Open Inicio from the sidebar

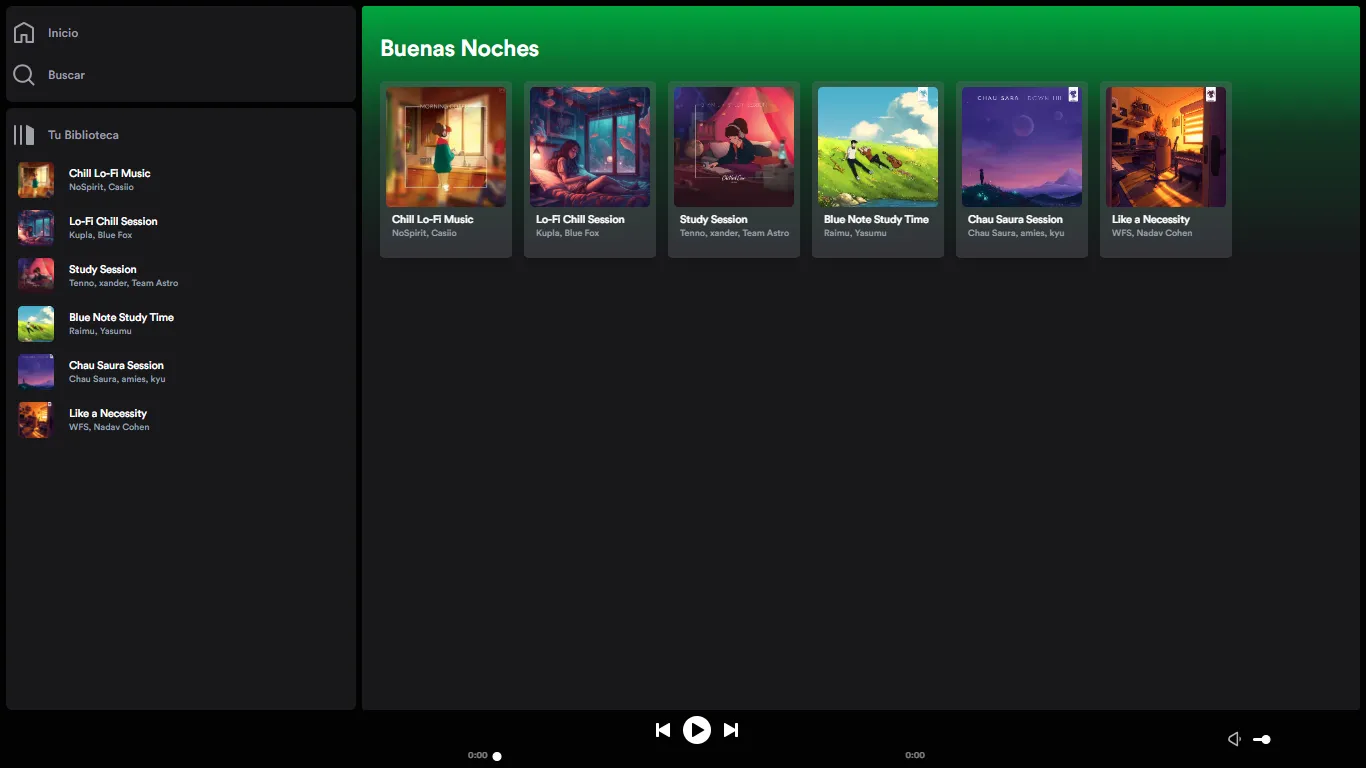[63, 33]
